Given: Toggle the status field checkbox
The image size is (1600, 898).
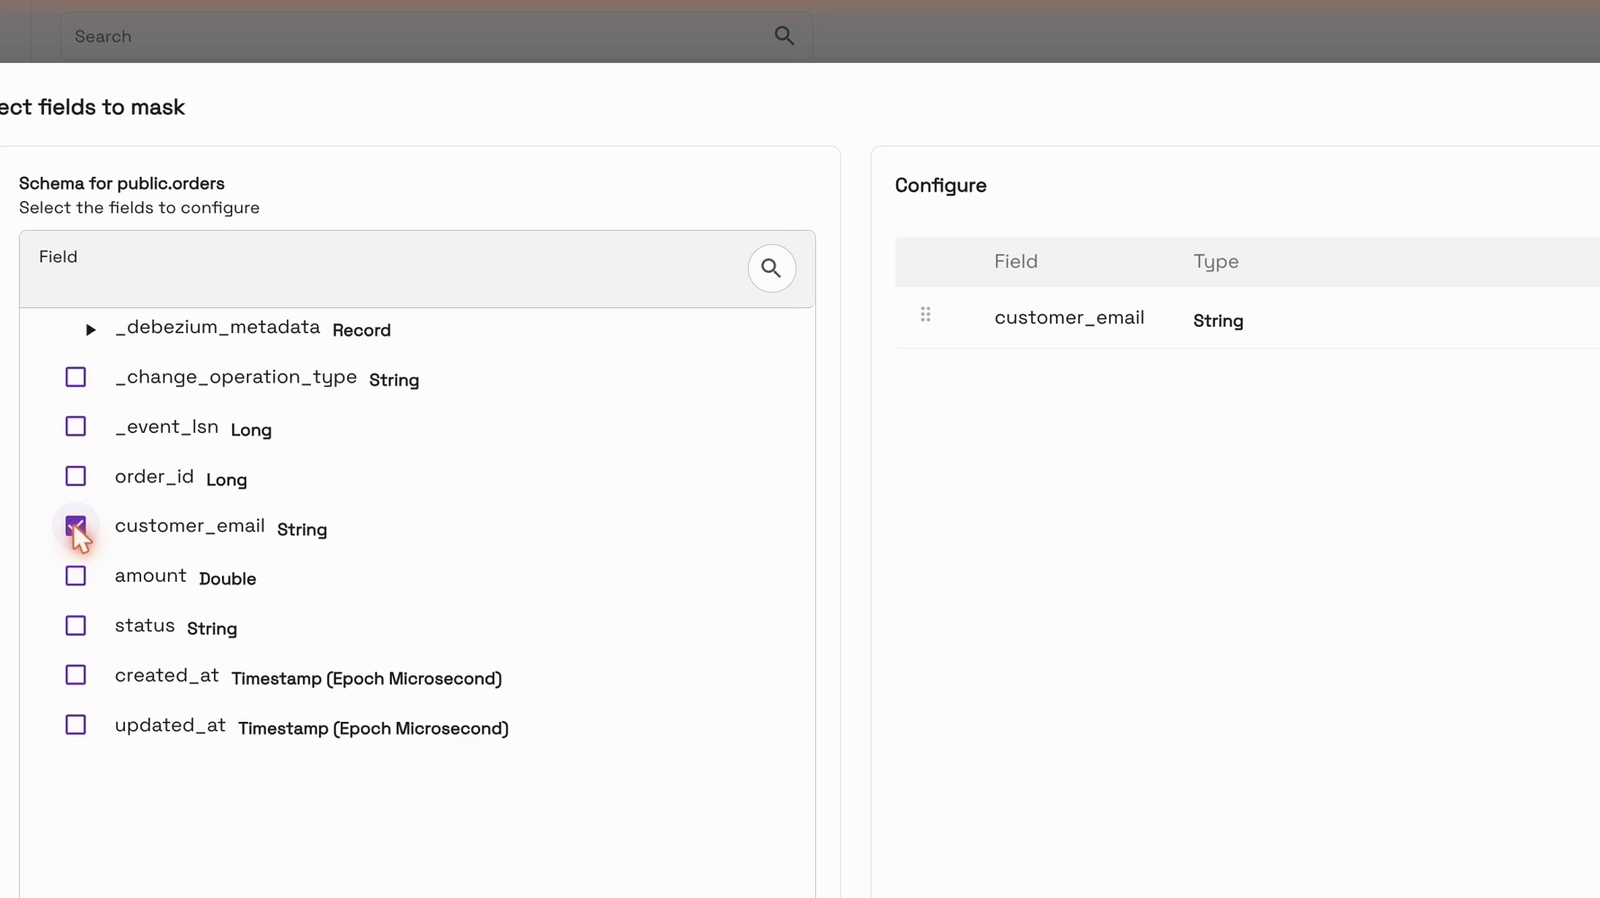Looking at the screenshot, I should 76,625.
